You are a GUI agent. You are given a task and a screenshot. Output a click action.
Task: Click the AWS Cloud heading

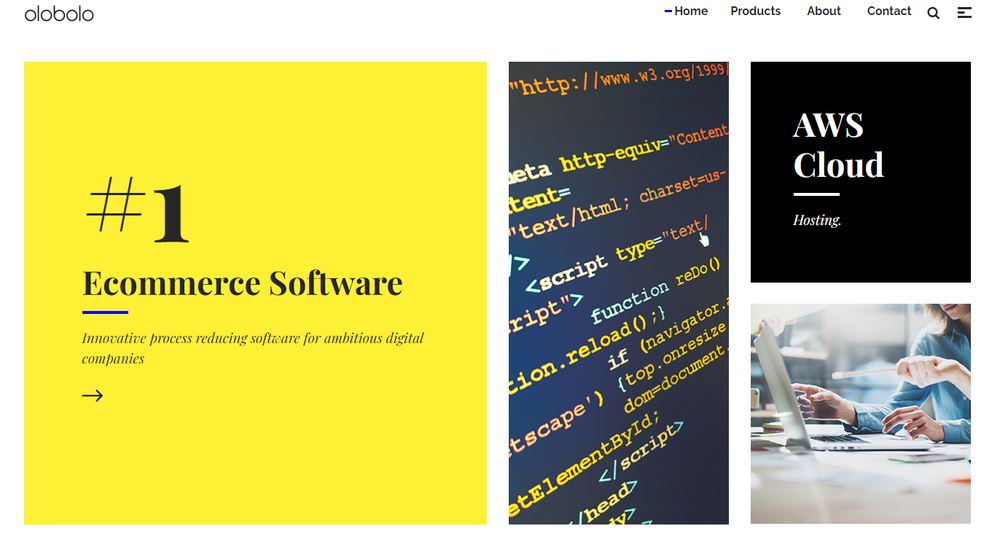[838, 145]
